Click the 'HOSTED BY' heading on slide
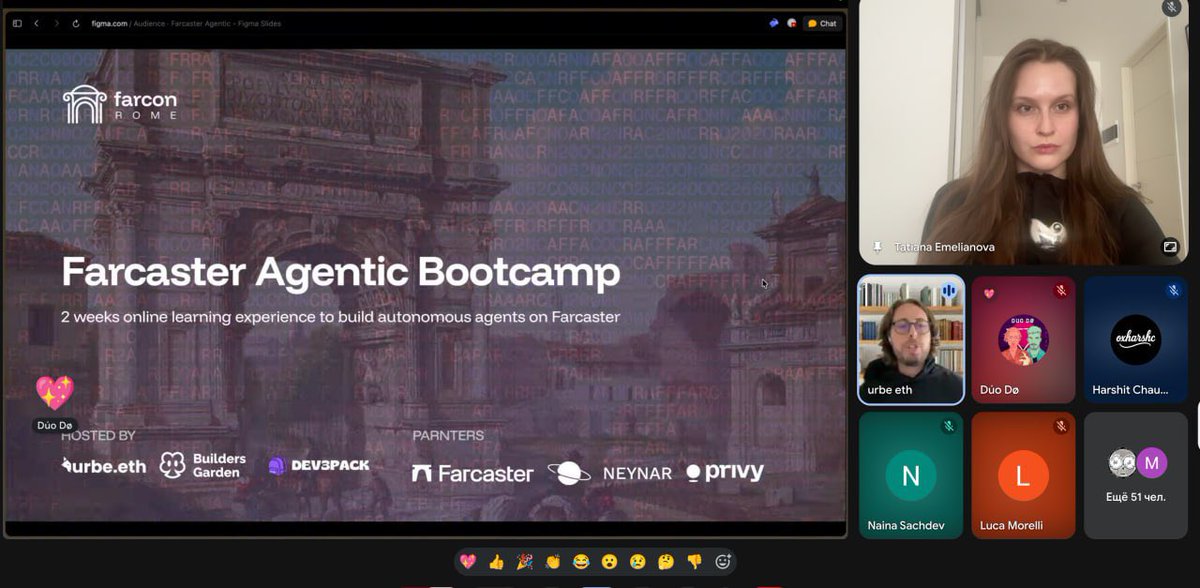The width and height of the screenshot is (1200, 588). tap(98, 436)
